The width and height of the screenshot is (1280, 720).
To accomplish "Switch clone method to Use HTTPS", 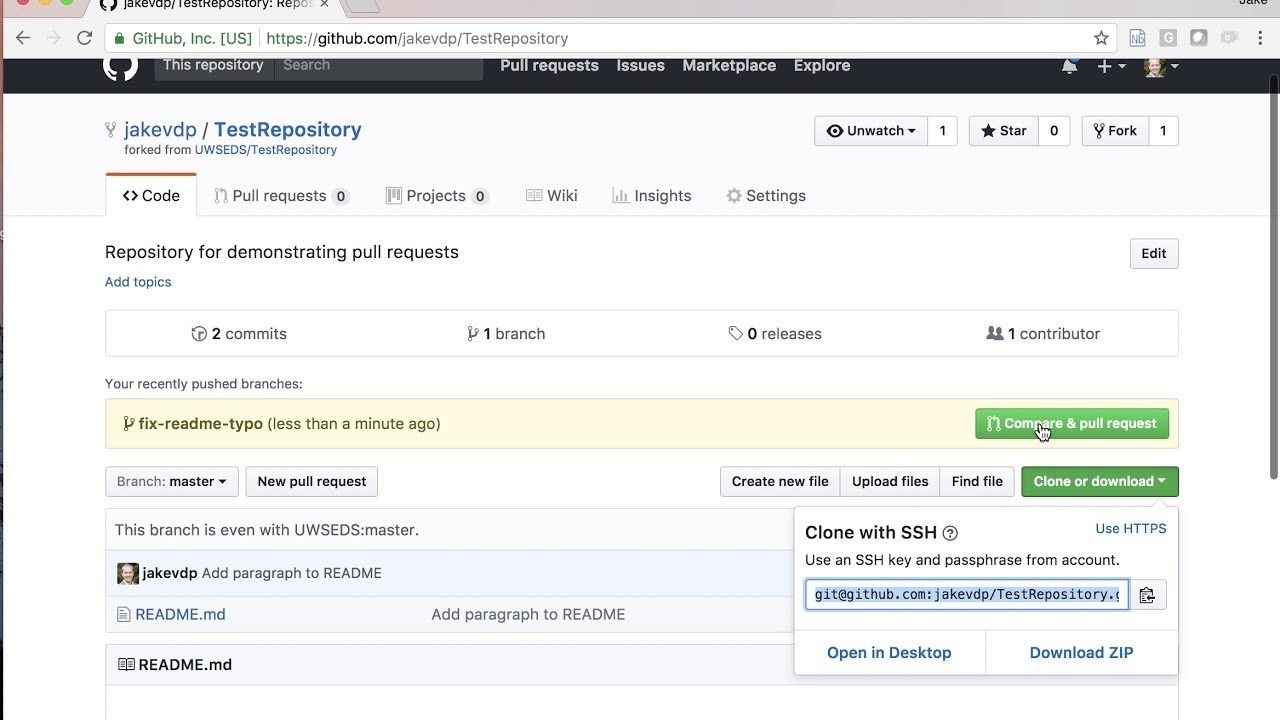I will (1130, 528).
